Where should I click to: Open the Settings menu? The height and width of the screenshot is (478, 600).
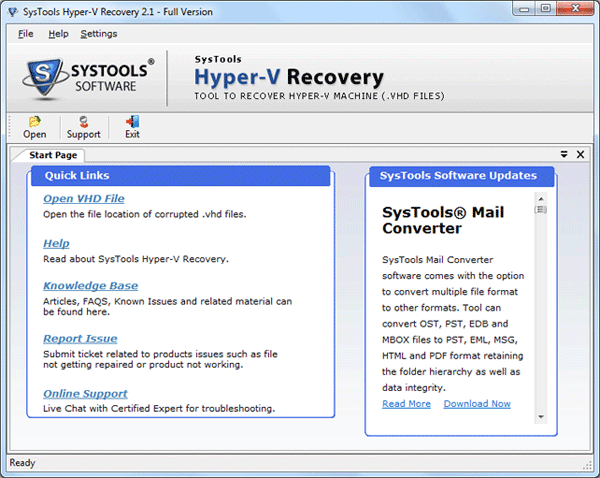click(x=98, y=33)
